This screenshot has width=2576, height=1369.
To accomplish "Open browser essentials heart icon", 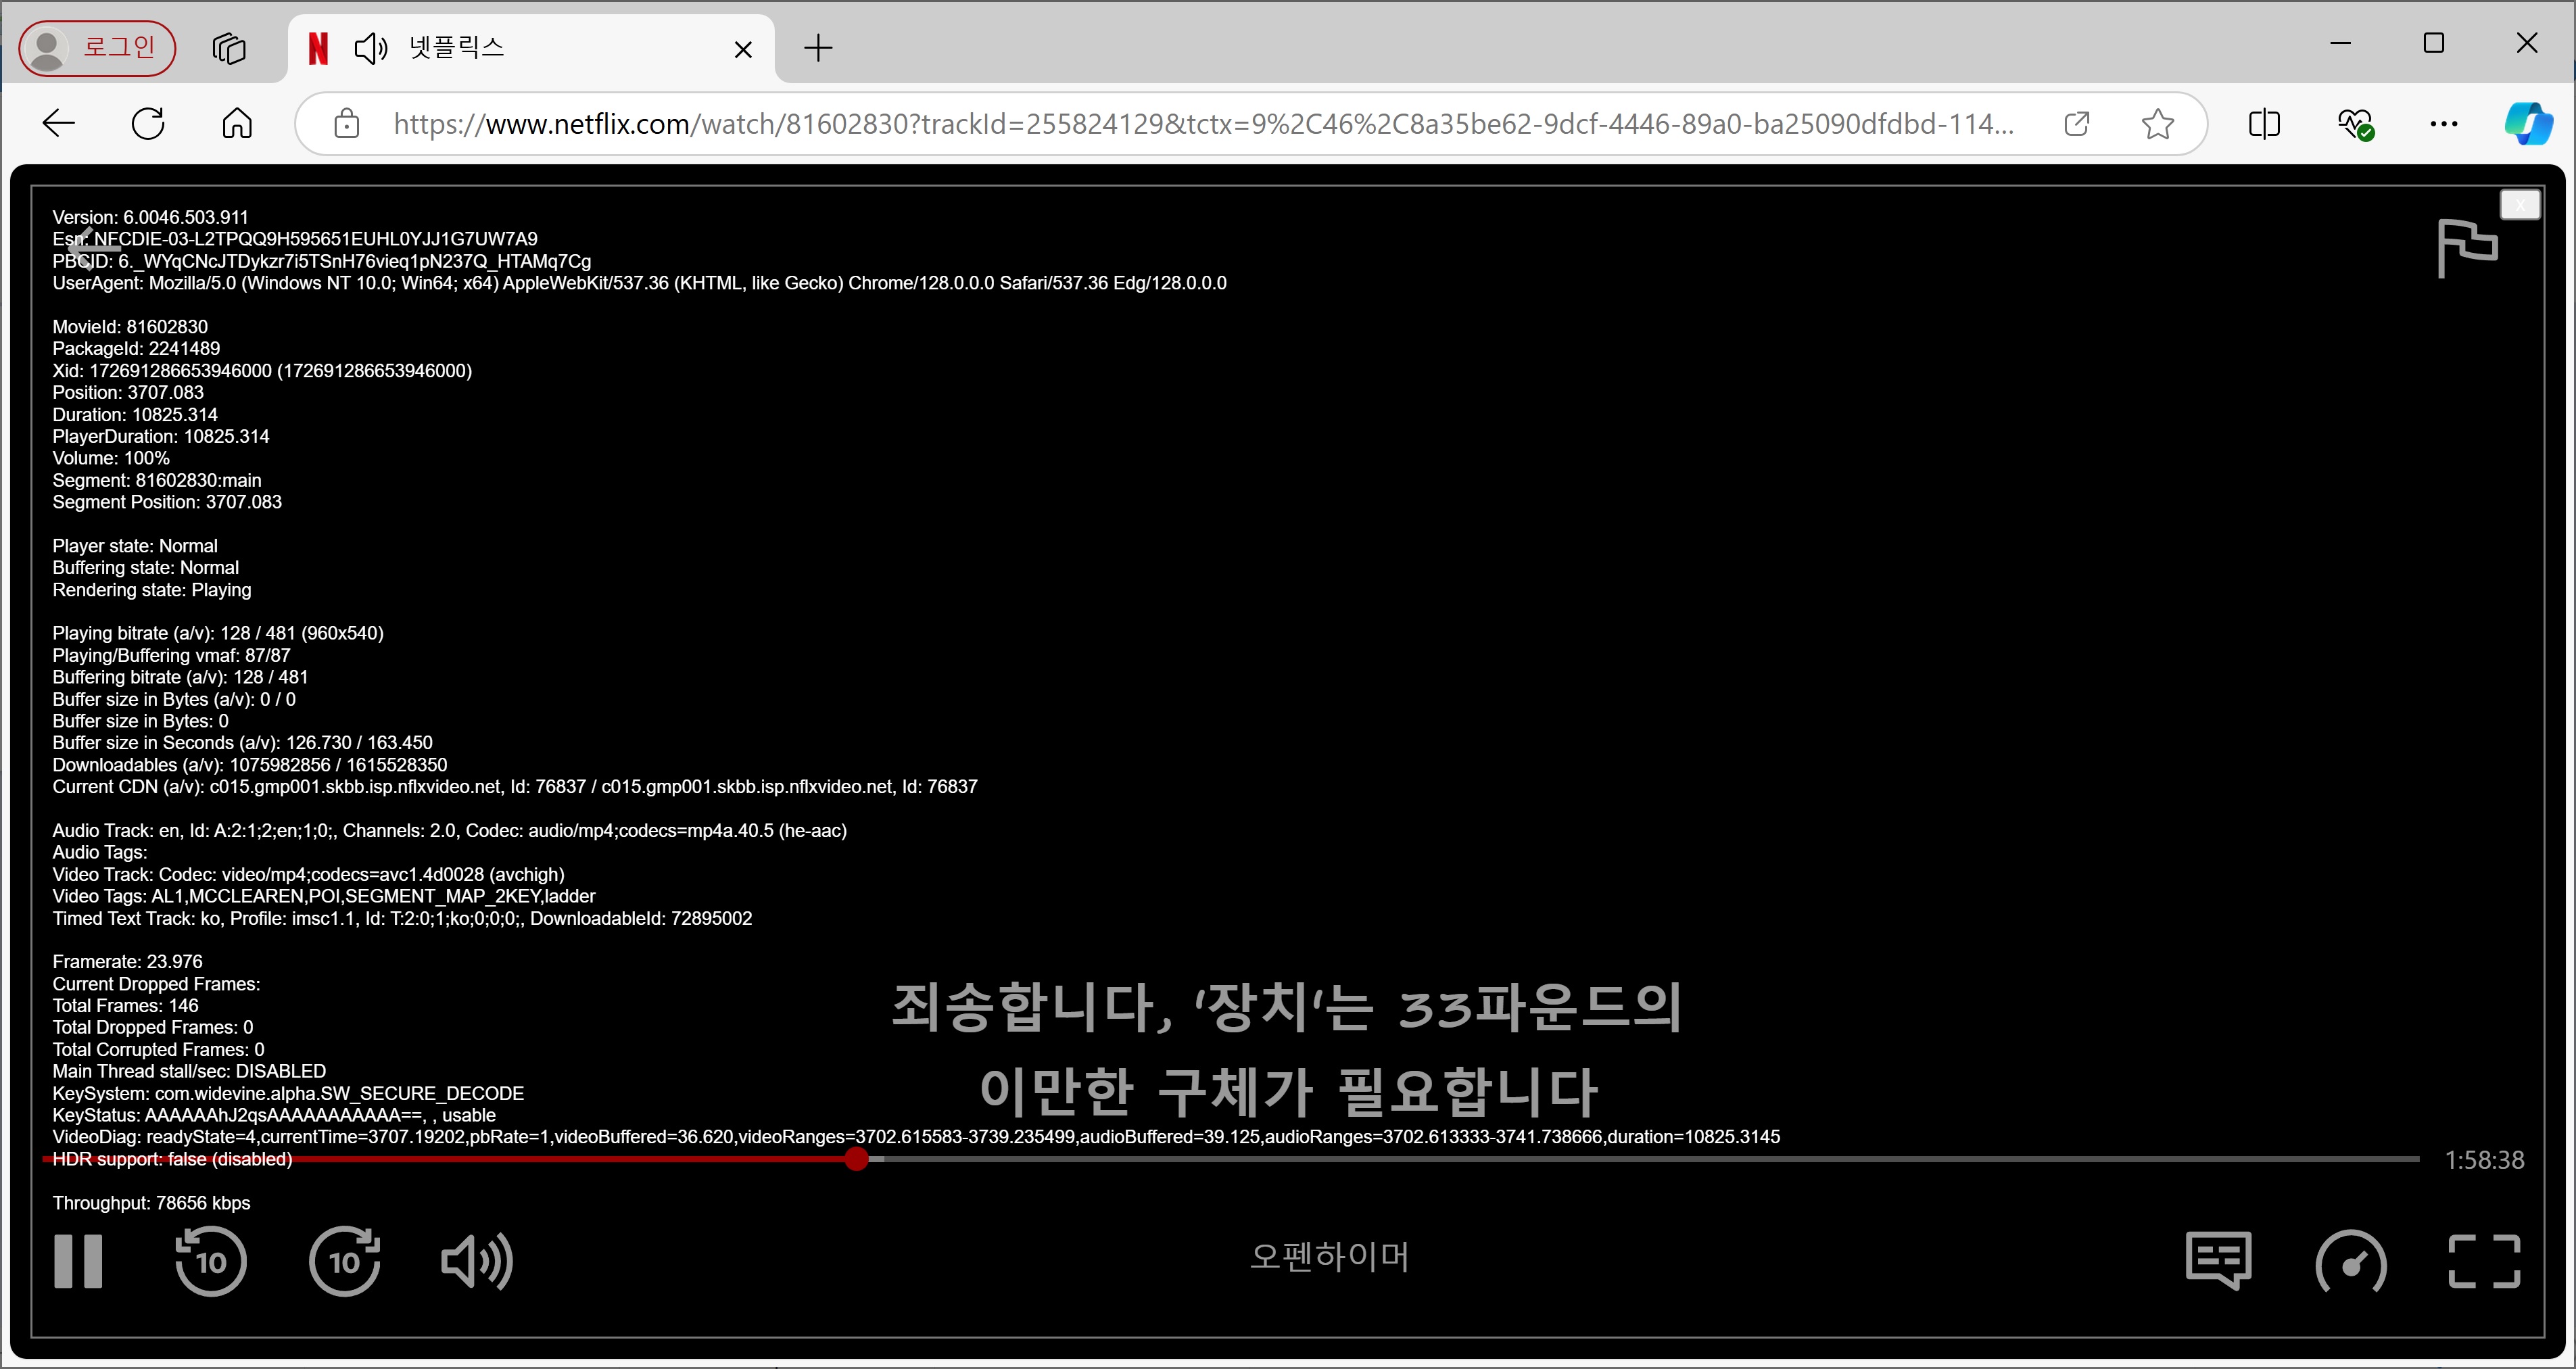I will point(2355,124).
